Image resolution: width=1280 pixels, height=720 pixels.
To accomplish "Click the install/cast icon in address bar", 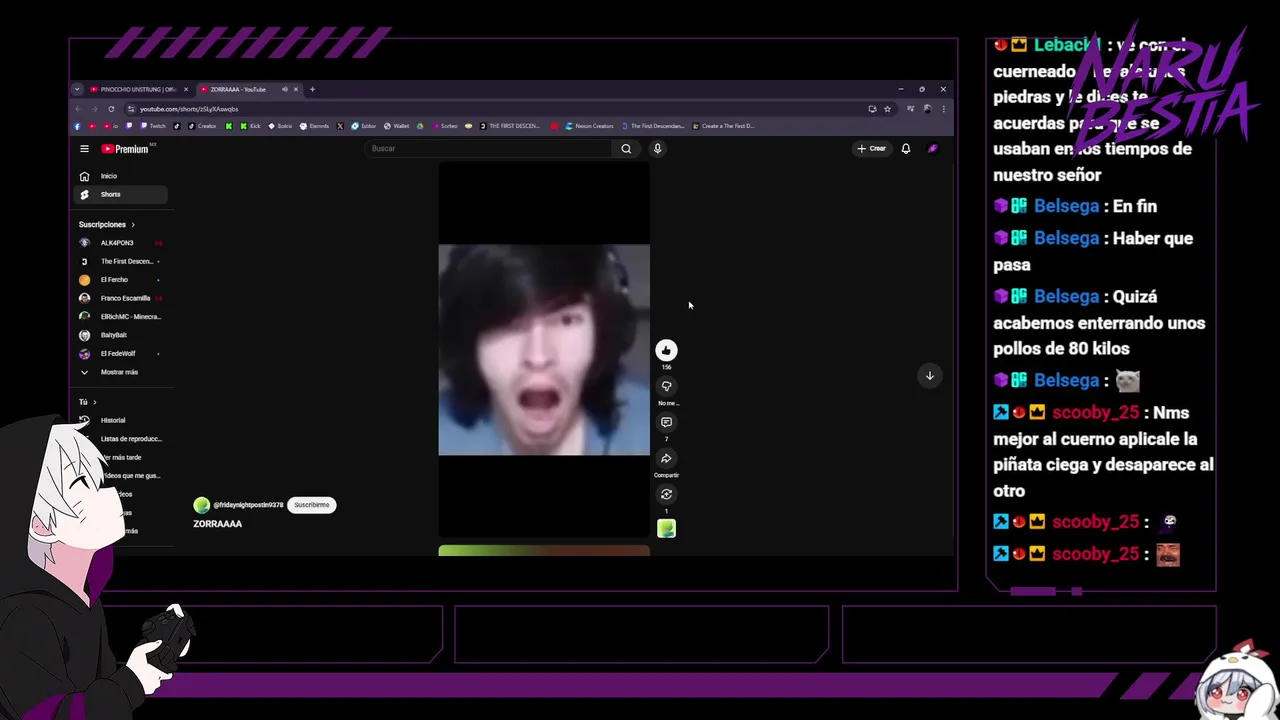I will click(872, 109).
